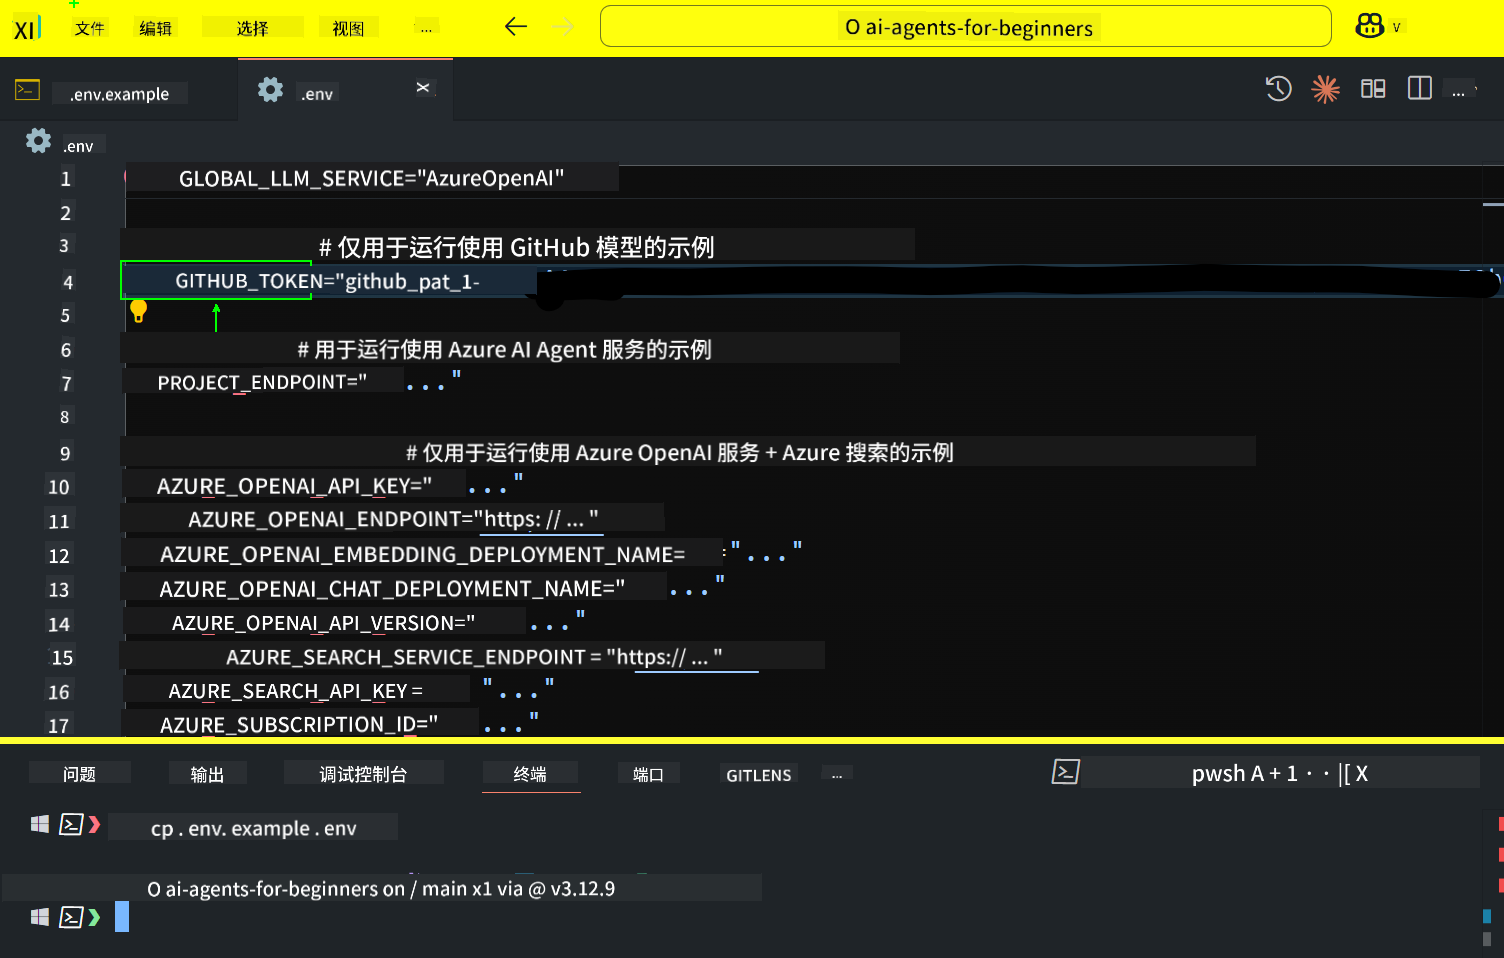Click the lightbulb quick fix icon
The height and width of the screenshot is (958, 1504).
coord(139,312)
